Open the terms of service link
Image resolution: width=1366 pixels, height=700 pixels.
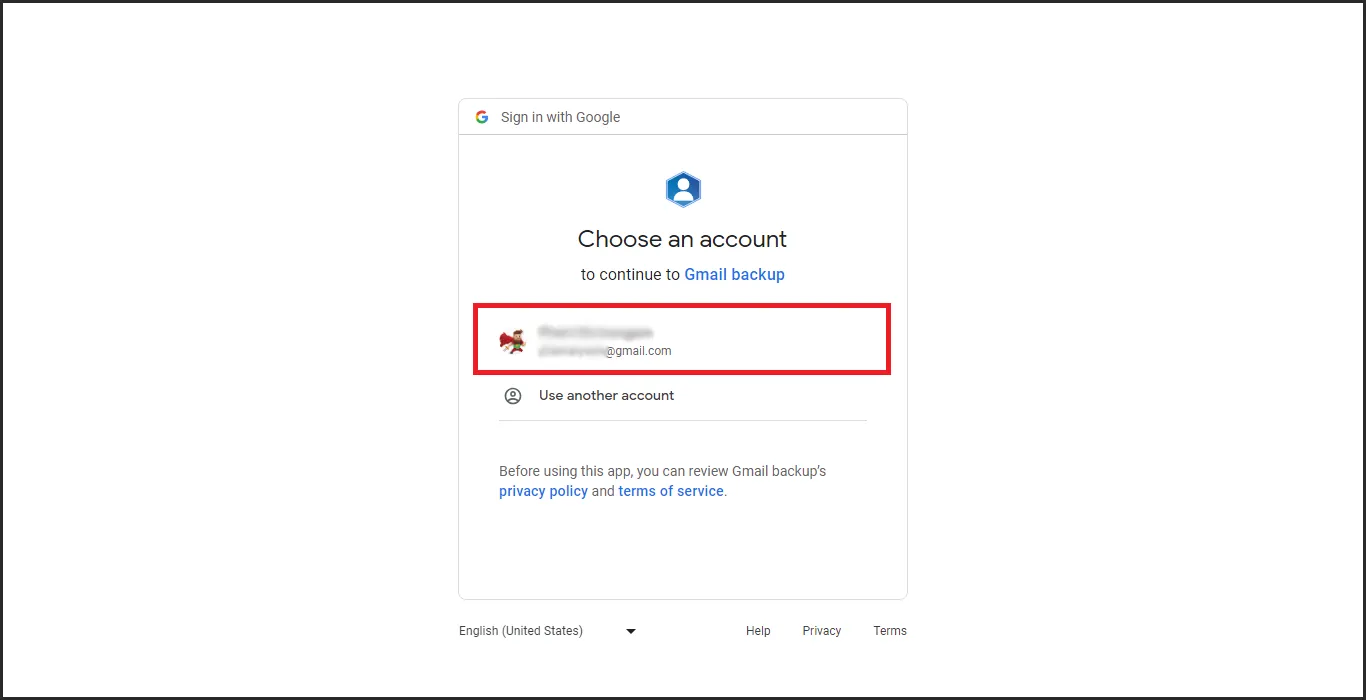(671, 491)
